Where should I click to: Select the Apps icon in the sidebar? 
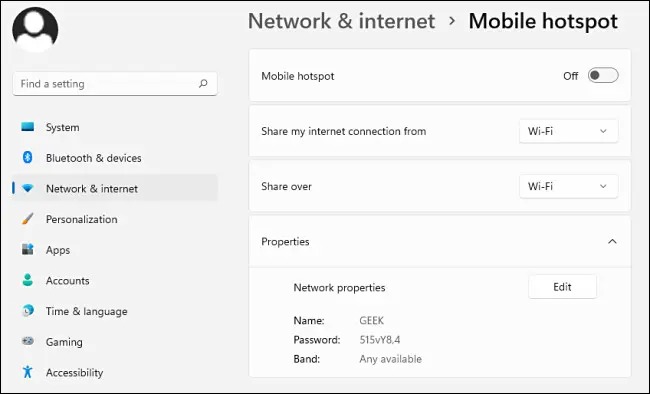coord(27,250)
